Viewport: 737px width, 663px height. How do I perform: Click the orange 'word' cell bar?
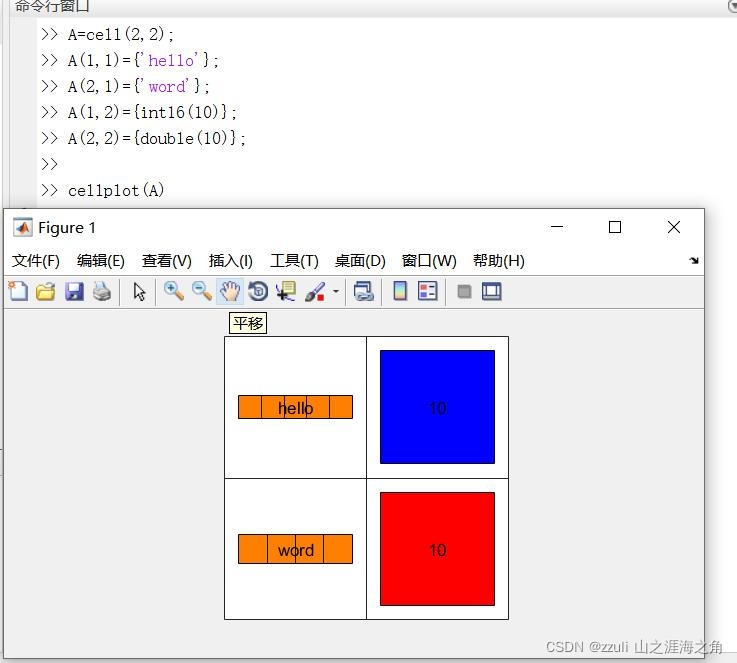[295, 549]
